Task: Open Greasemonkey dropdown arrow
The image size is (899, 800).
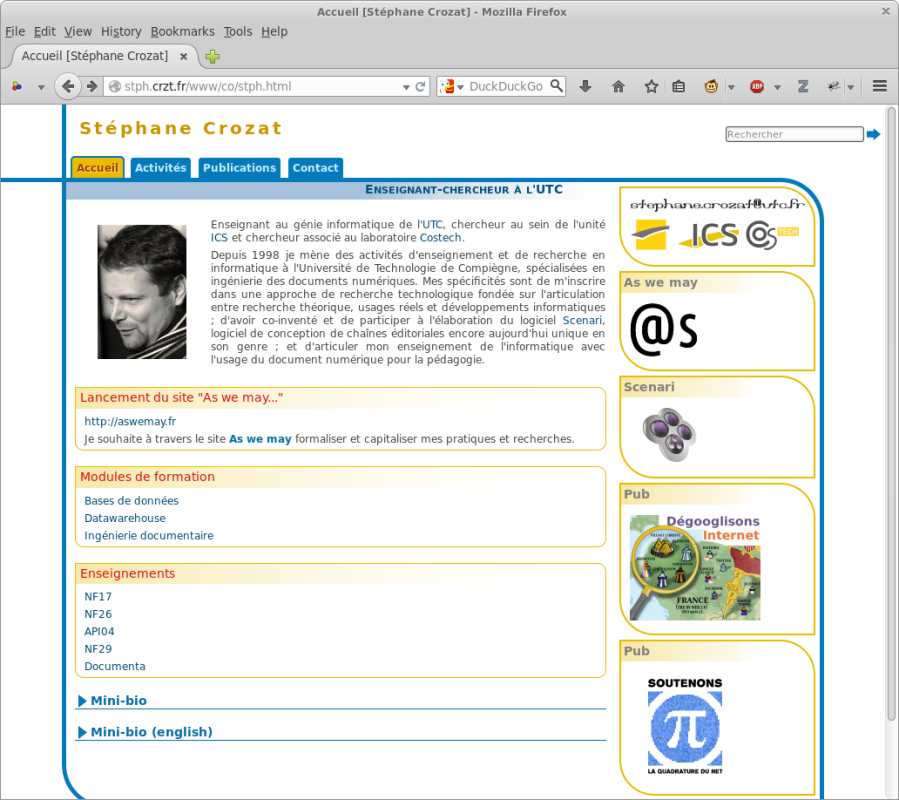Action: click(x=731, y=87)
